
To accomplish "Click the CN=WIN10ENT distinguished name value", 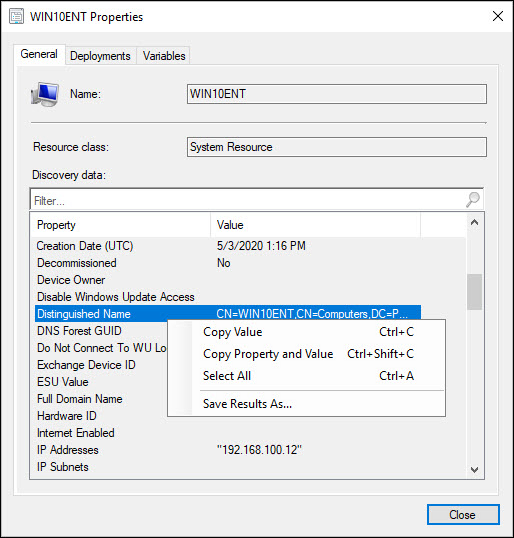I will click(x=312, y=314).
